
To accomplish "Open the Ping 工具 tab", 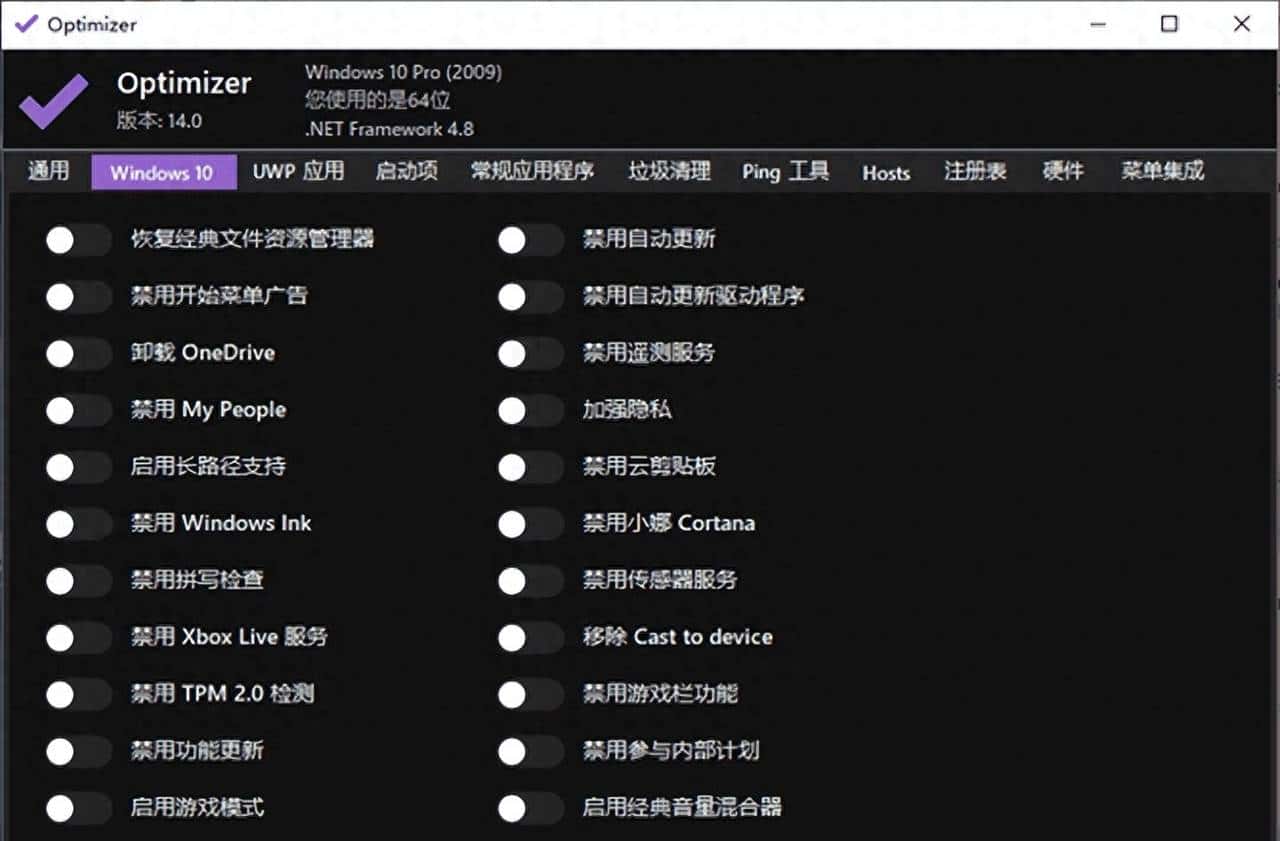I will (785, 171).
